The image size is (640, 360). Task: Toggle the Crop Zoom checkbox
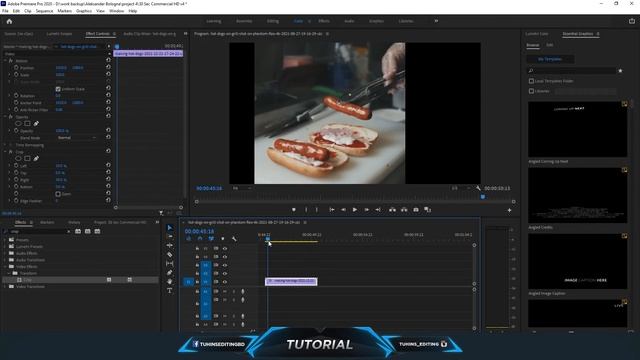coord(58,194)
